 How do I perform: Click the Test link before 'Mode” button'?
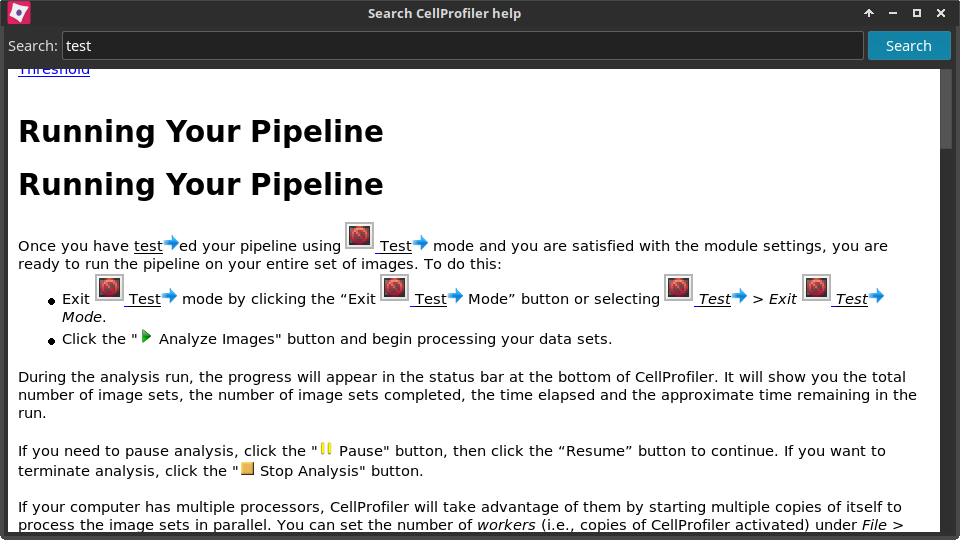pos(430,299)
